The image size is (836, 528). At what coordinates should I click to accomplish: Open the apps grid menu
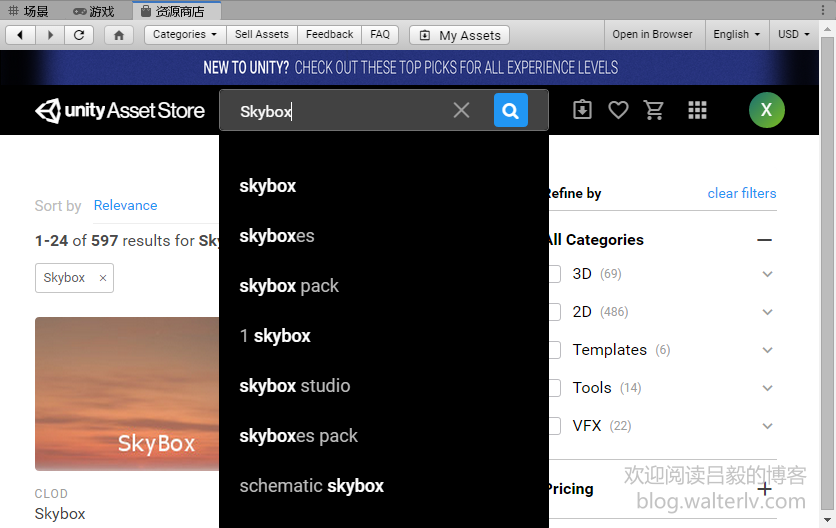pos(698,110)
